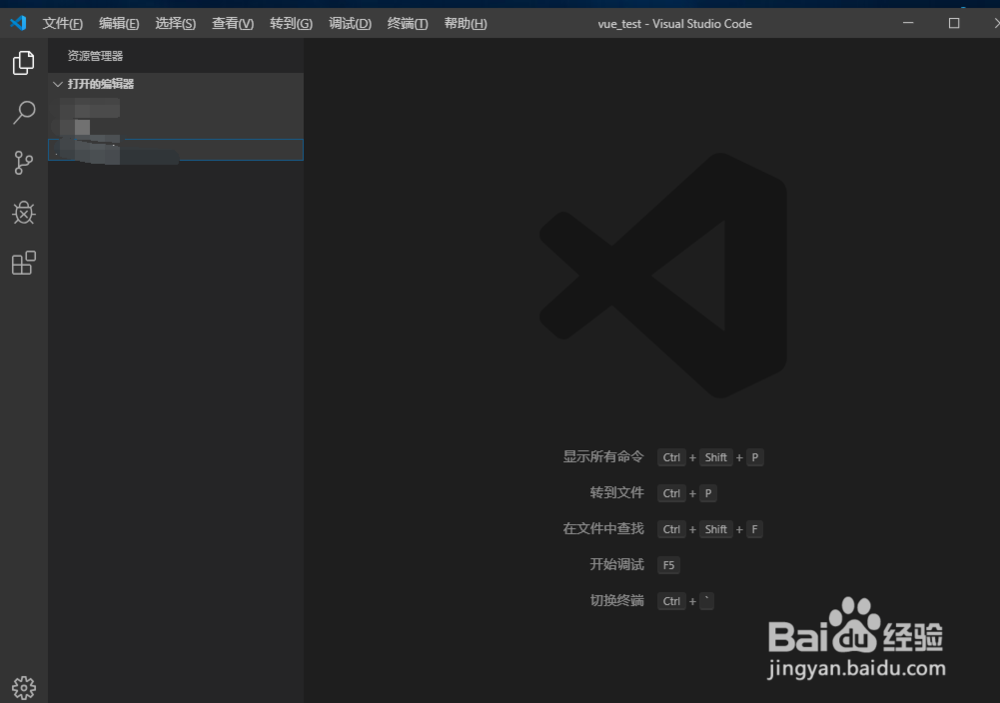Open the Manage gear icon
The width and height of the screenshot is (1000, 703).
click(x=24, y=688)
